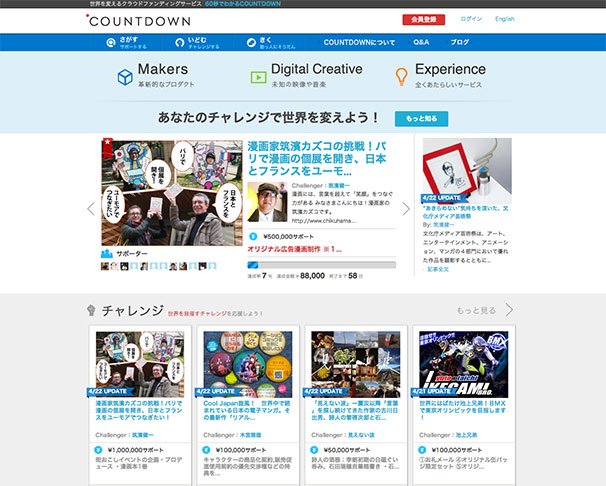
Task: Switch language via English link
Action: (x=505, y=19)
